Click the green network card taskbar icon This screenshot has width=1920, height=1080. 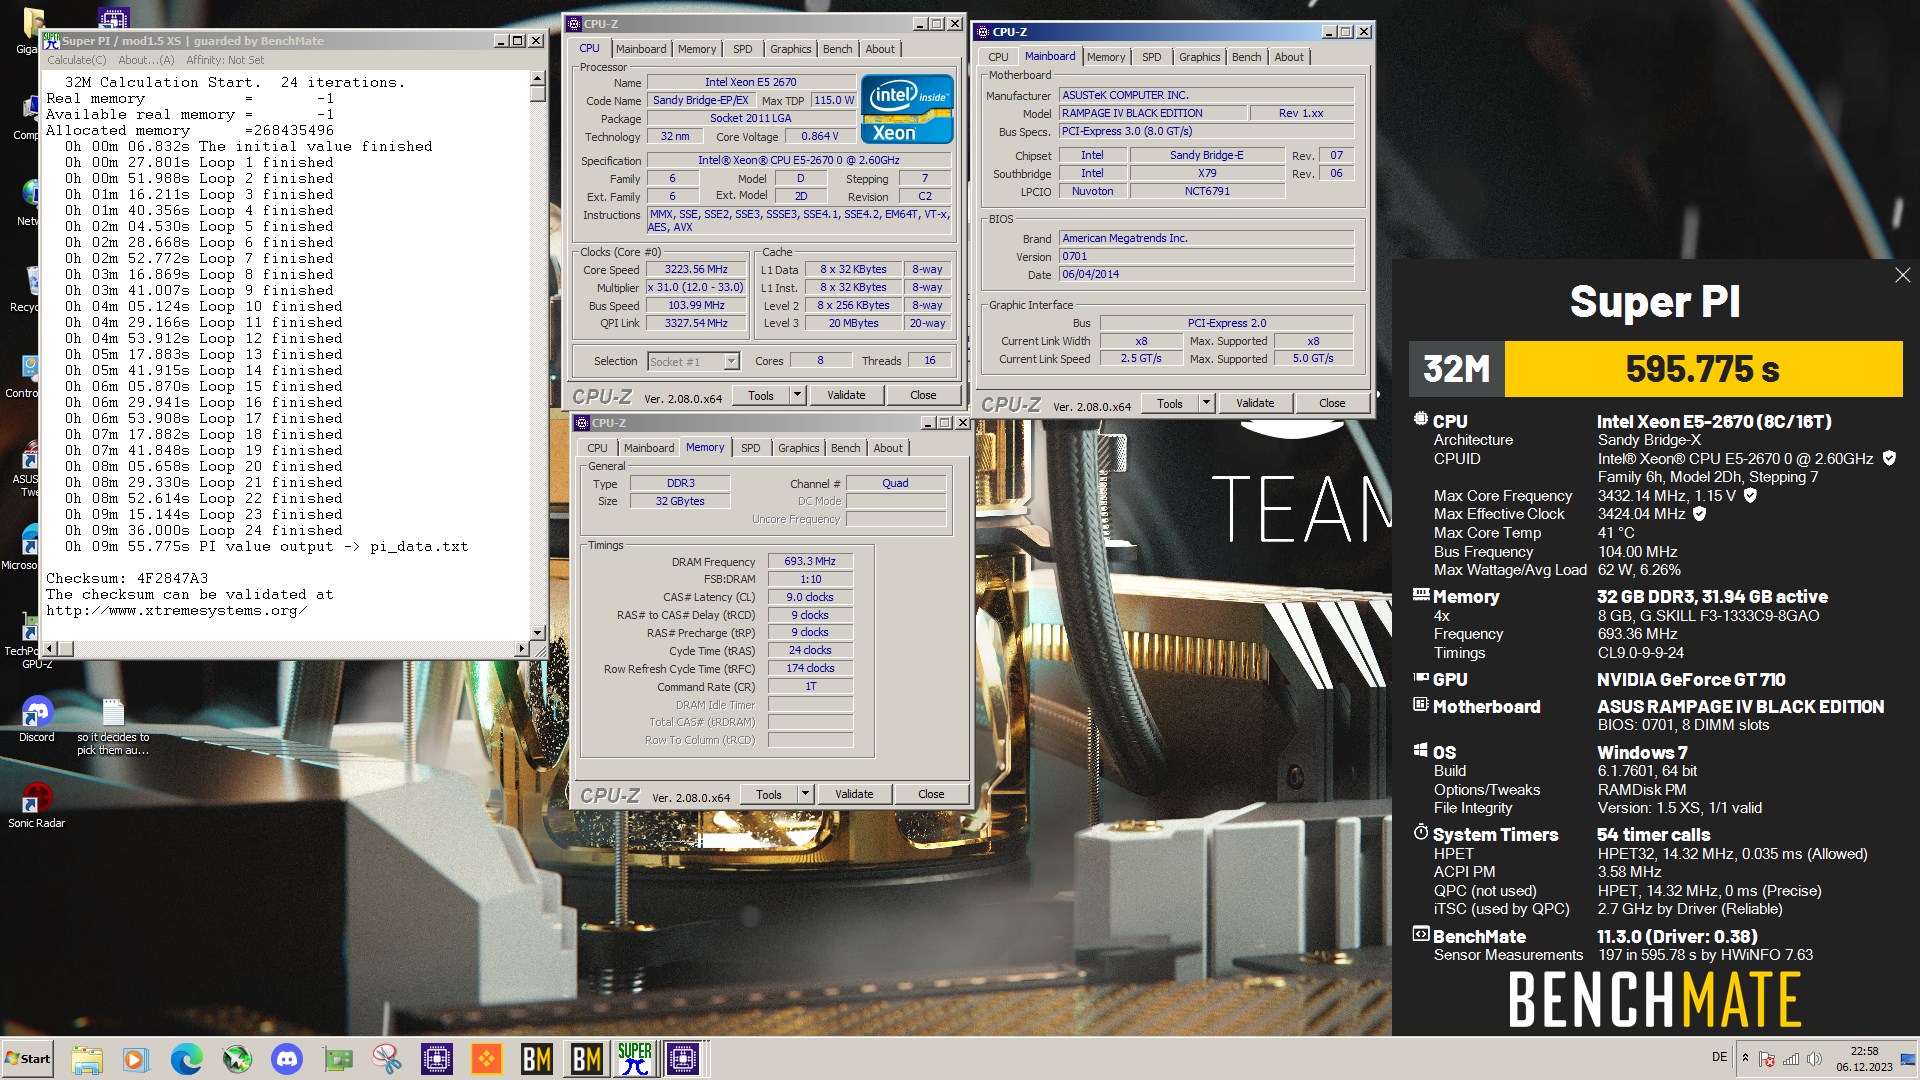click(337, 1059)
